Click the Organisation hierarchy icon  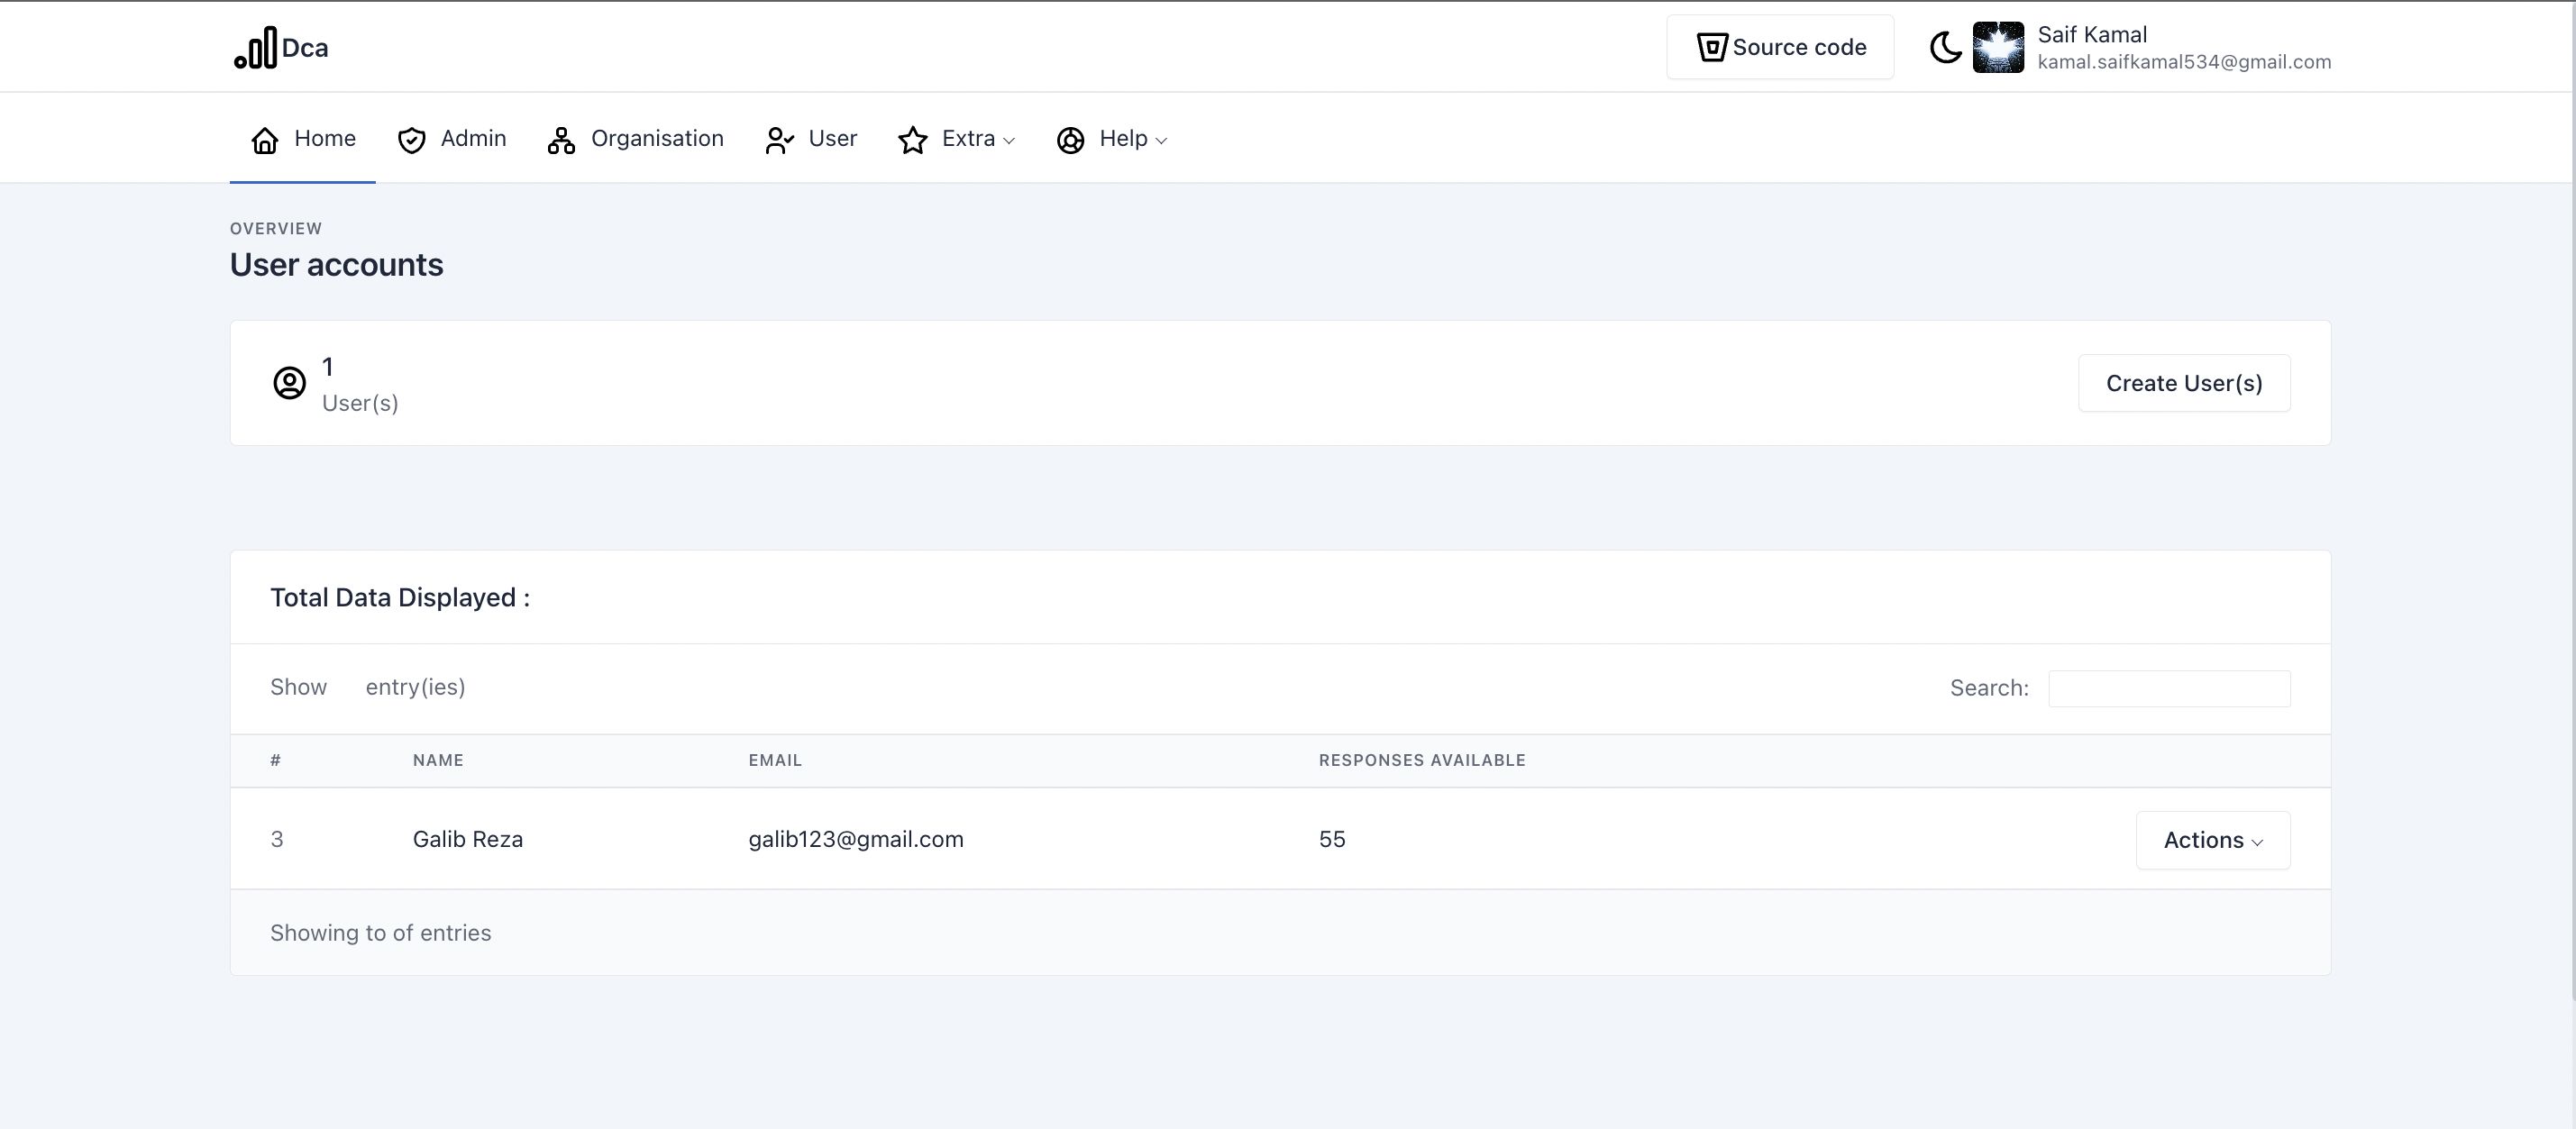click(x=561, y=140)
